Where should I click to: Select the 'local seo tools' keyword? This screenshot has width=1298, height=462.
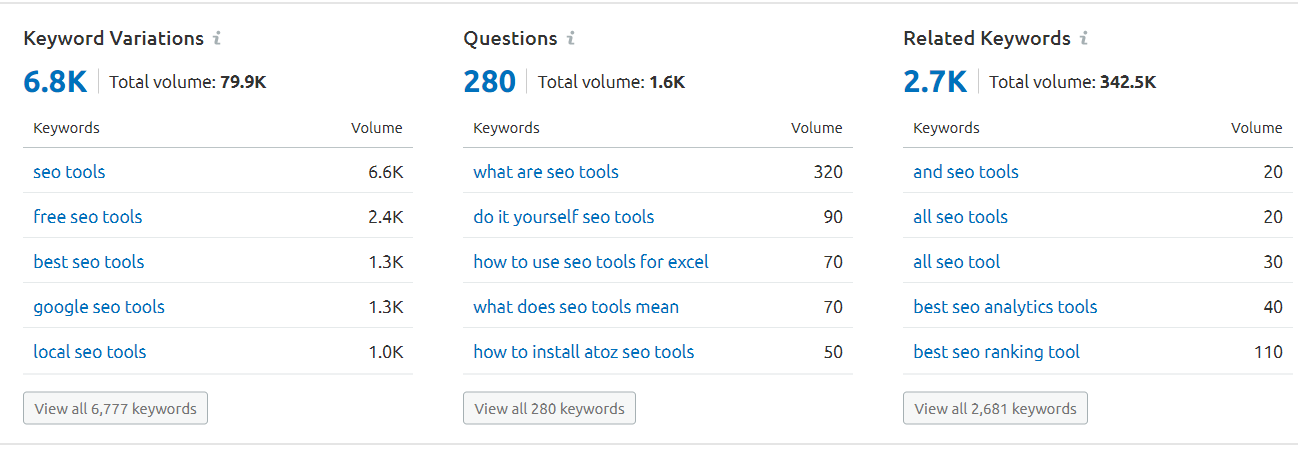pyautogui.click(x=90, y=352)
